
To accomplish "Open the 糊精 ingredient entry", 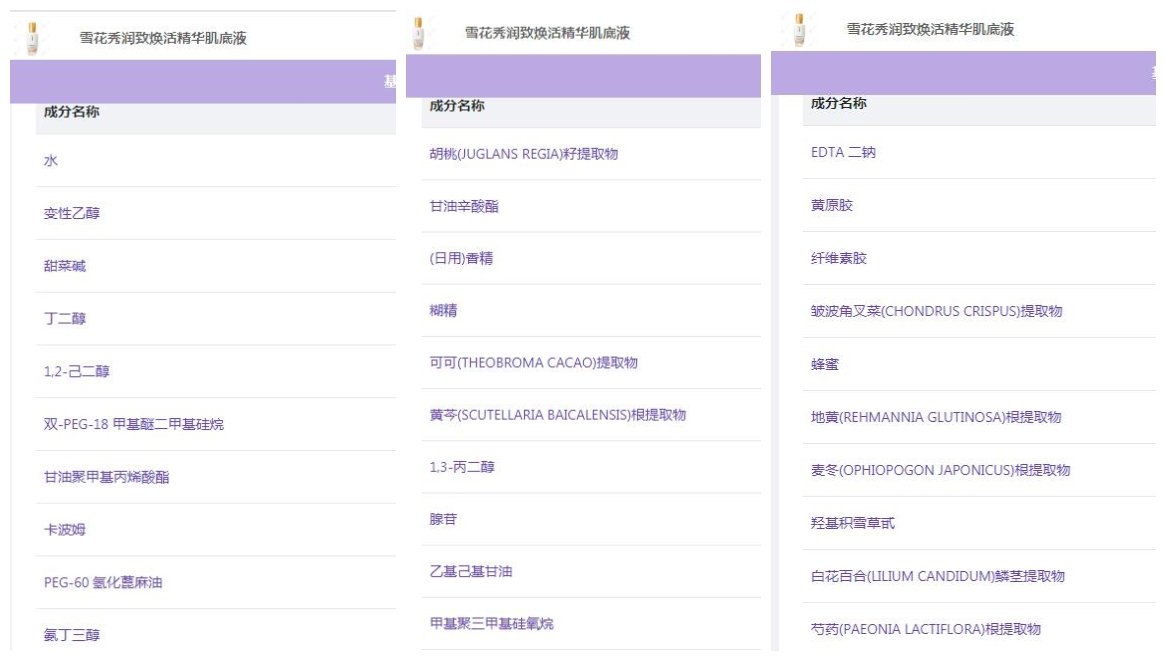I will coord(443,311).
